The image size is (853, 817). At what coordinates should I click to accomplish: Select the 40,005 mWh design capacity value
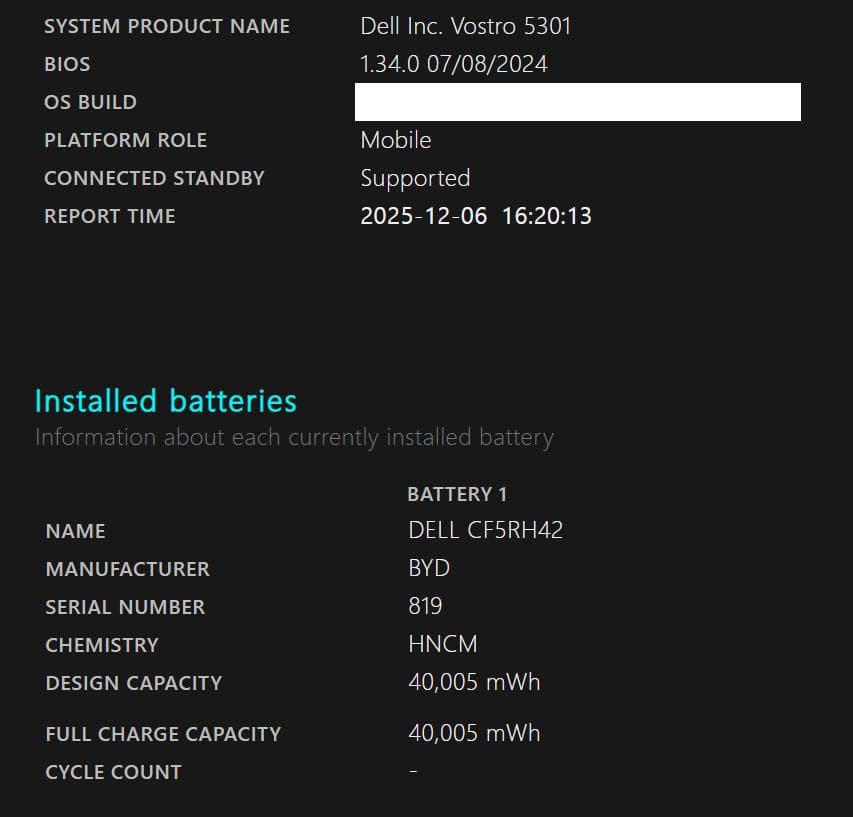472,682
